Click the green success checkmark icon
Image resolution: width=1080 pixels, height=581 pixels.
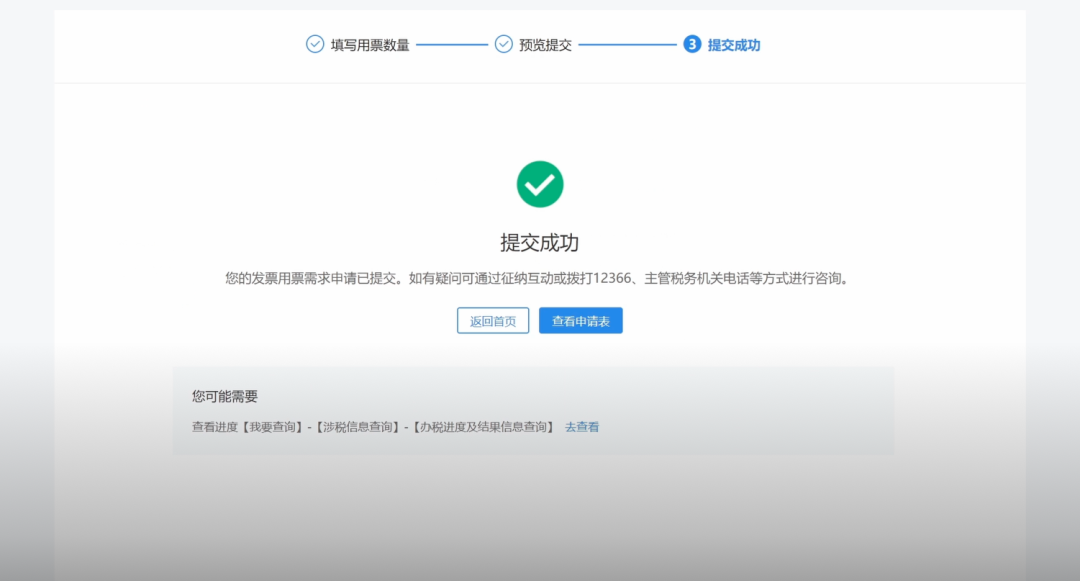tap(540, 184)
